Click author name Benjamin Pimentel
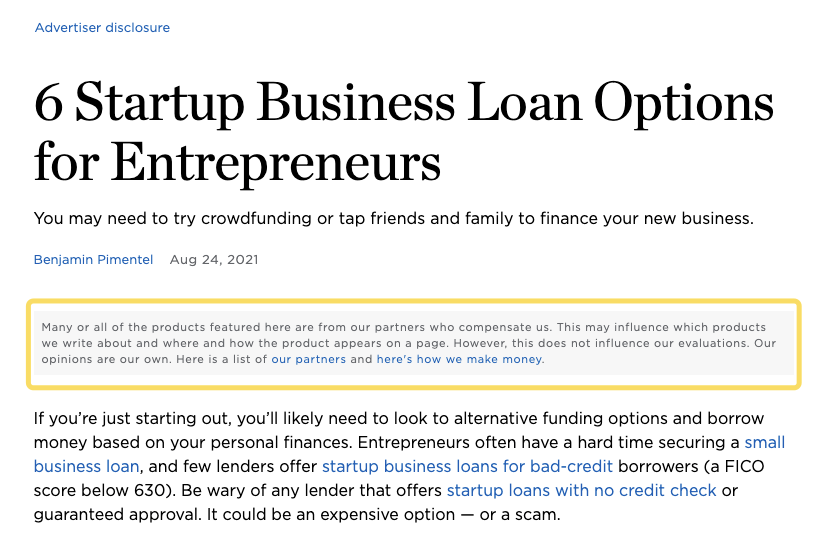The width and height of the screenshot is (819, 537). click(93, 260)
